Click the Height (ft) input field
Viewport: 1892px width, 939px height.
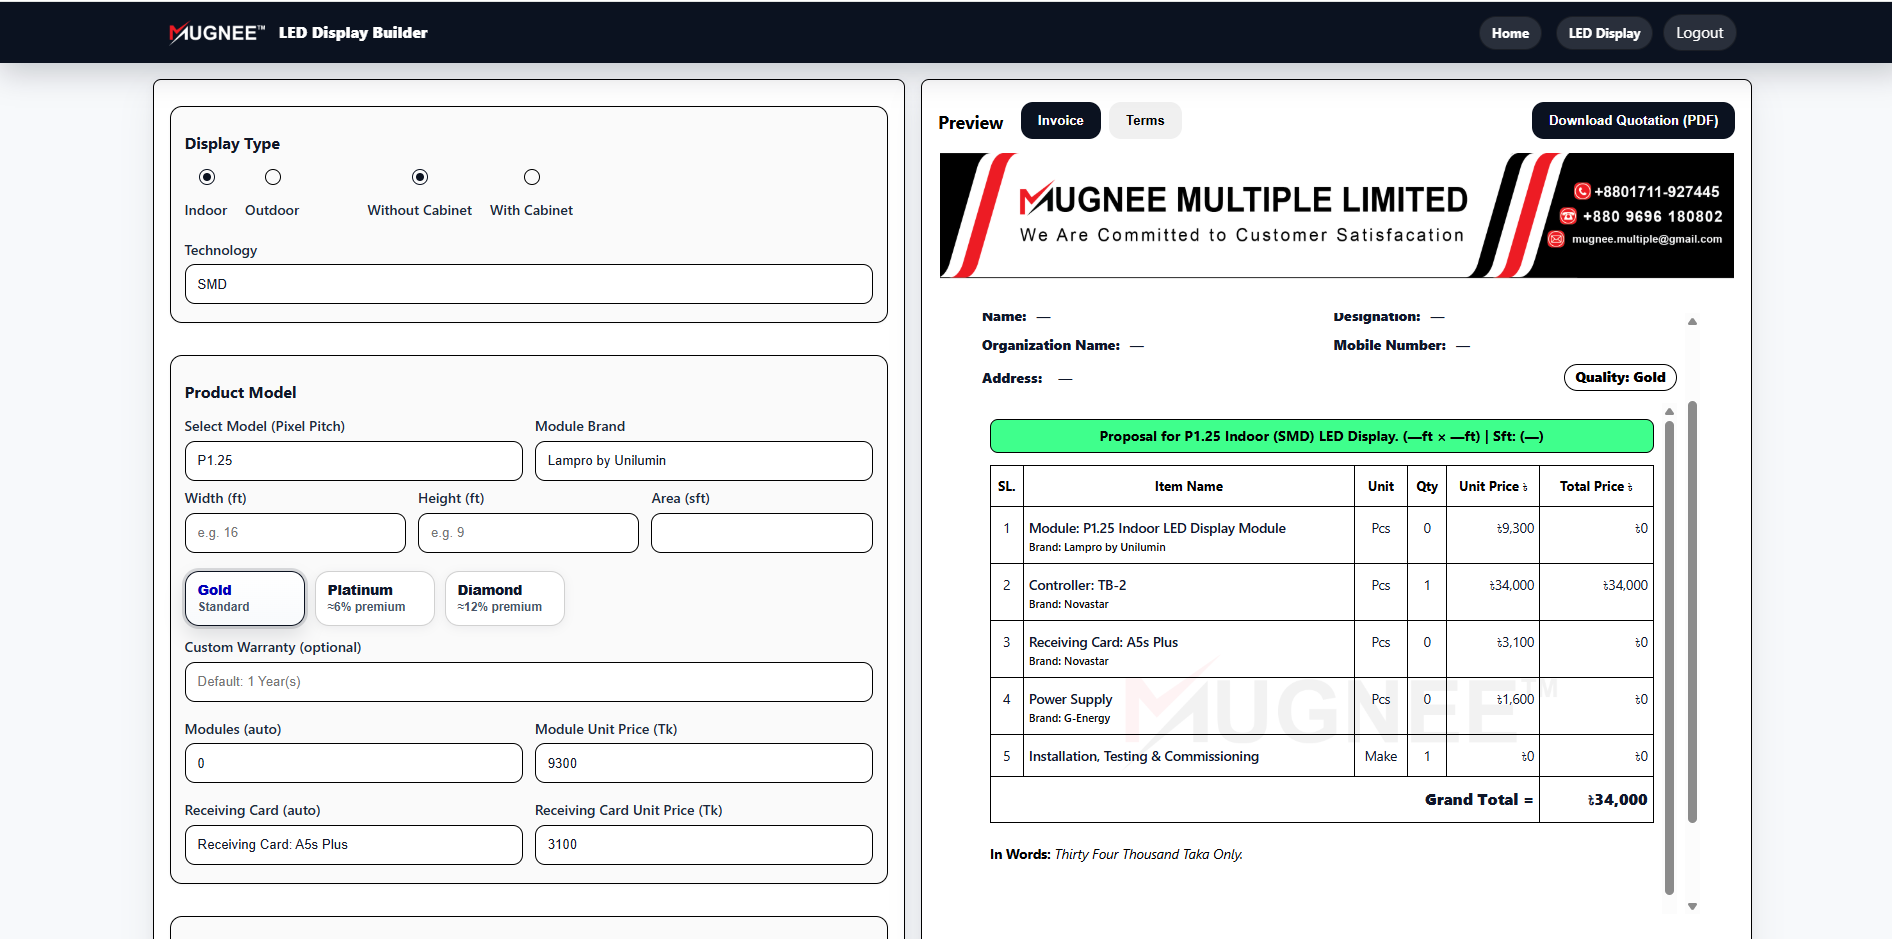[x=528, y=533]
